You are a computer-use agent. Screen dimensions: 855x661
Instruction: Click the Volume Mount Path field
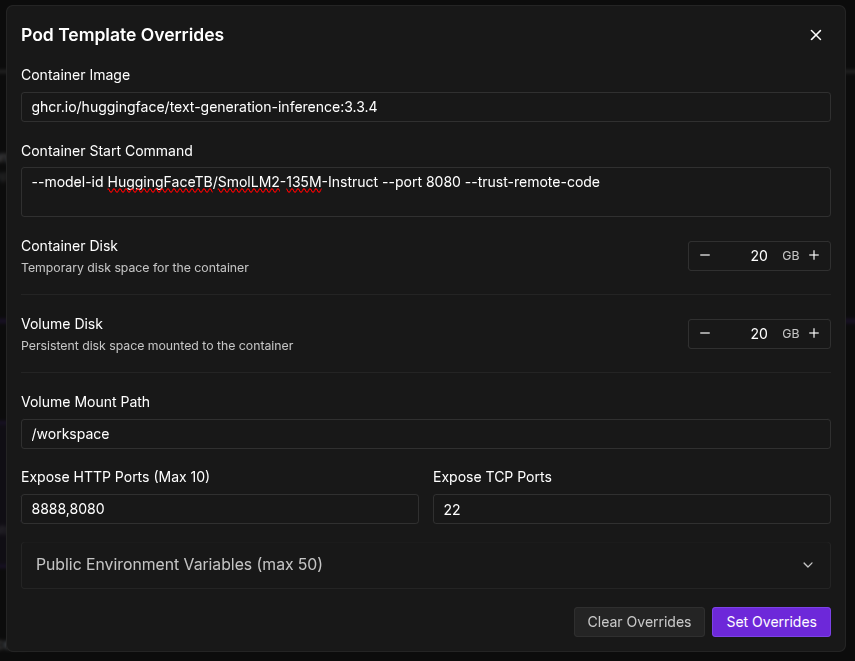(x=425, y=434)
